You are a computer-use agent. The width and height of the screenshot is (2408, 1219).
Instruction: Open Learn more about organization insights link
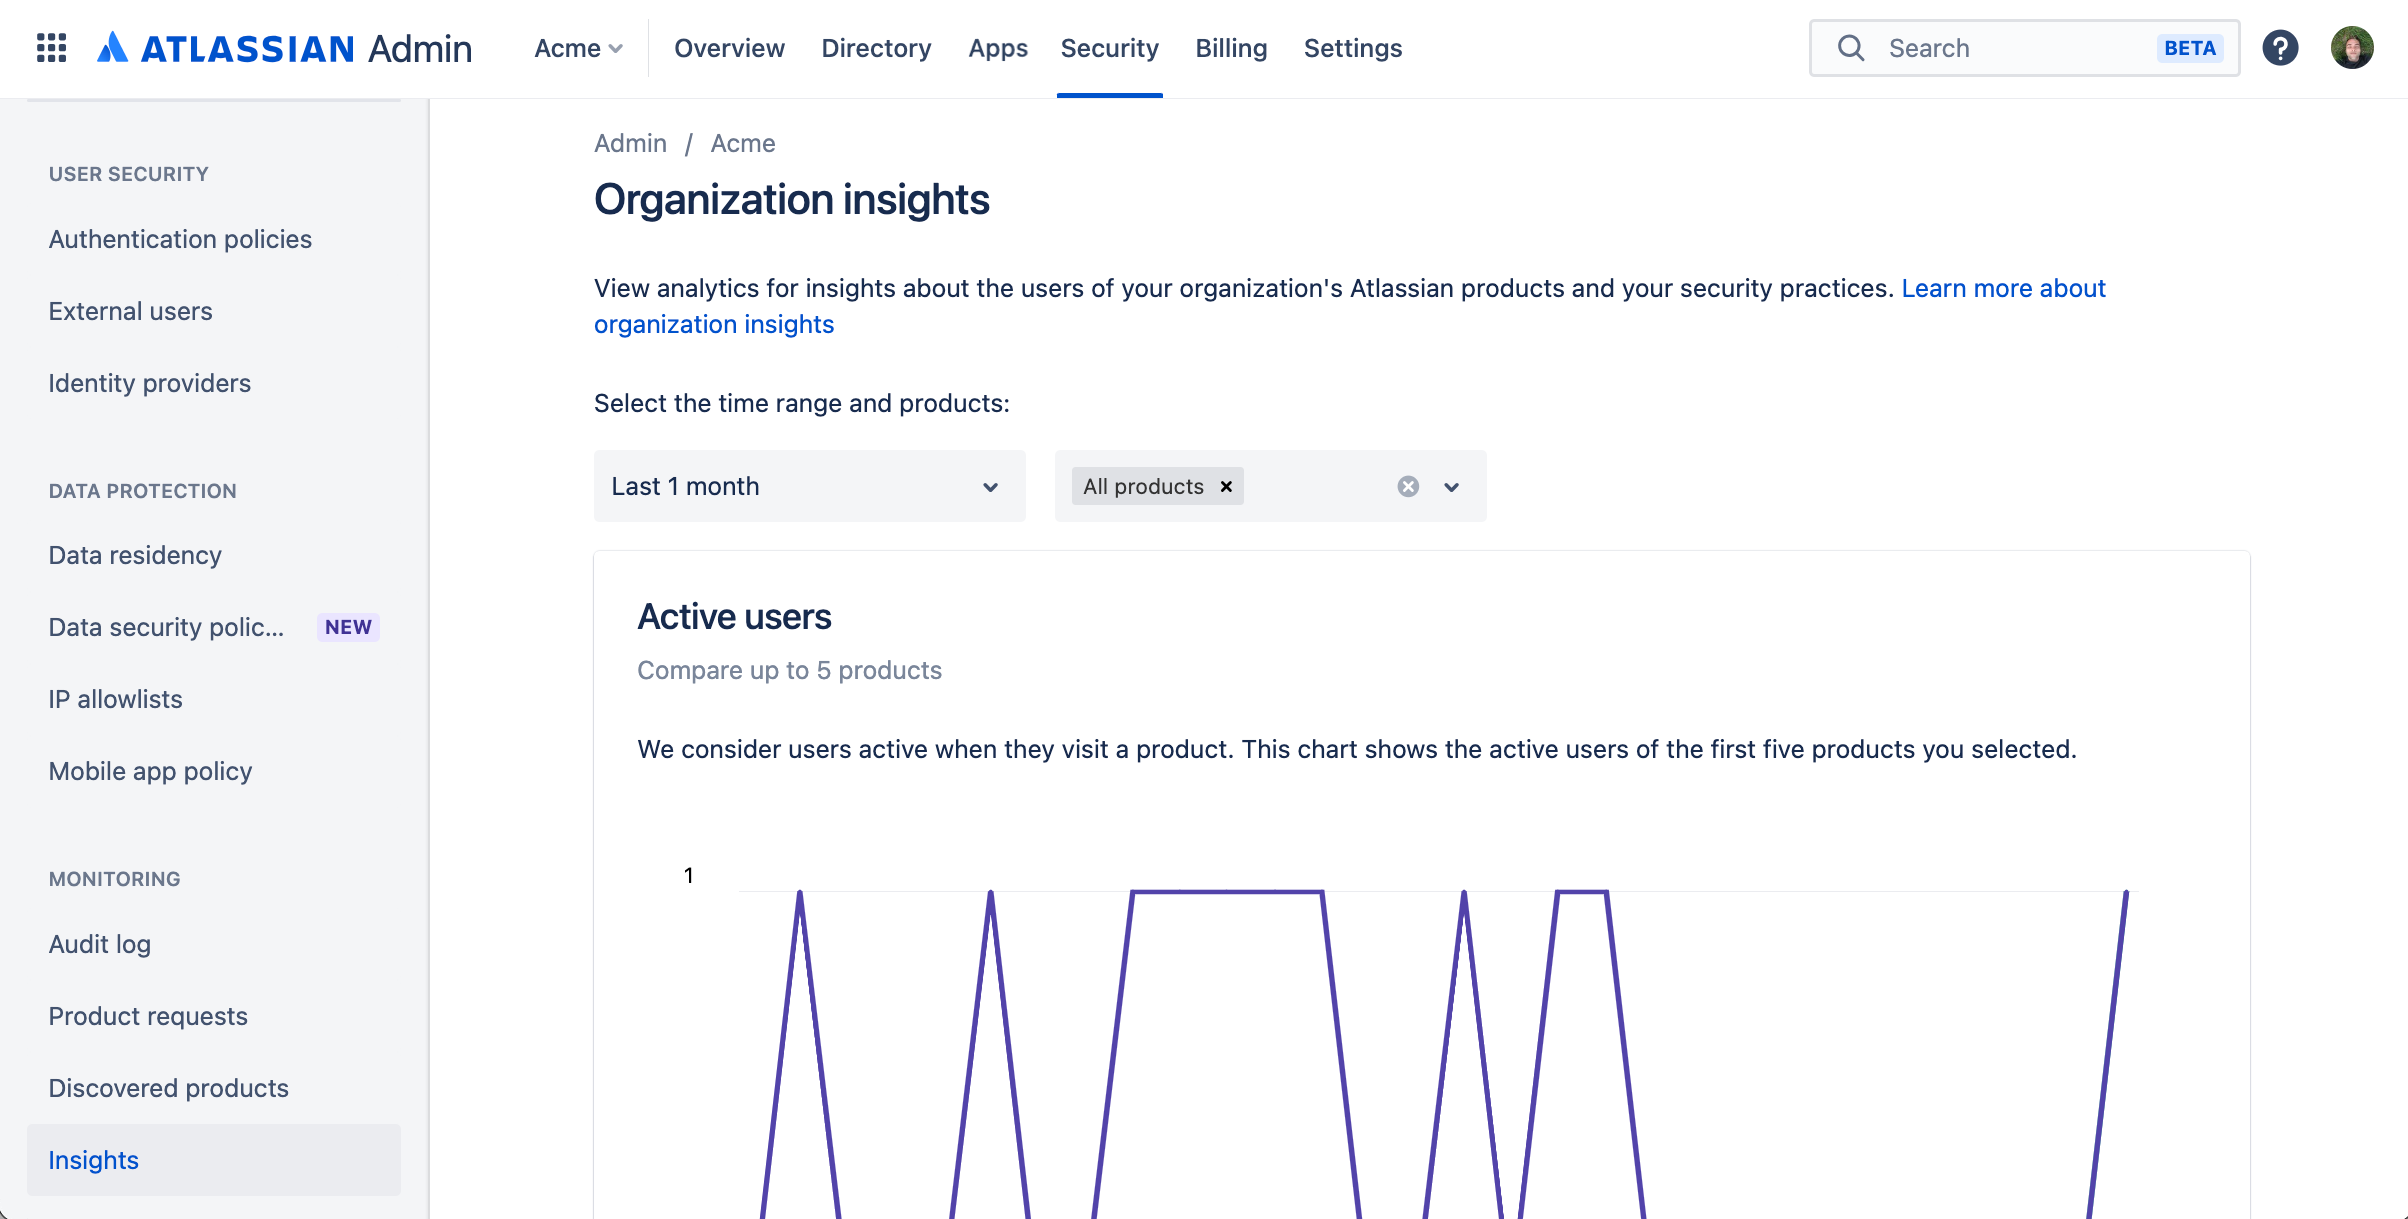(x=2003, y=288)
